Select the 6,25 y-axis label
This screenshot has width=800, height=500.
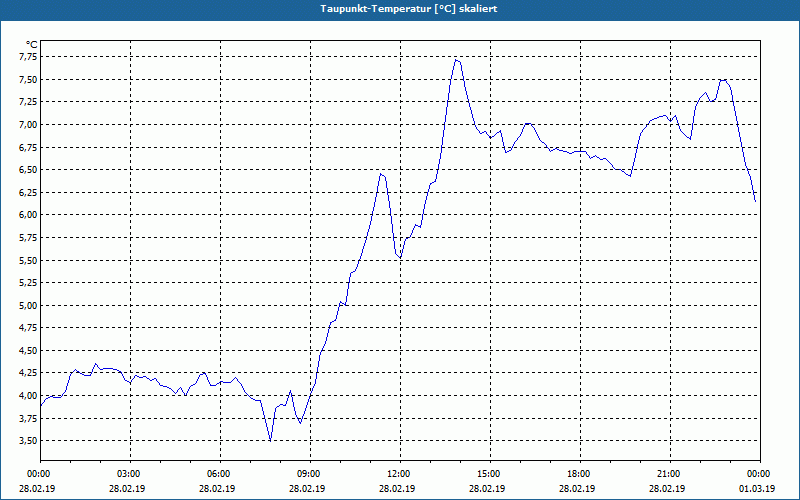28,192
